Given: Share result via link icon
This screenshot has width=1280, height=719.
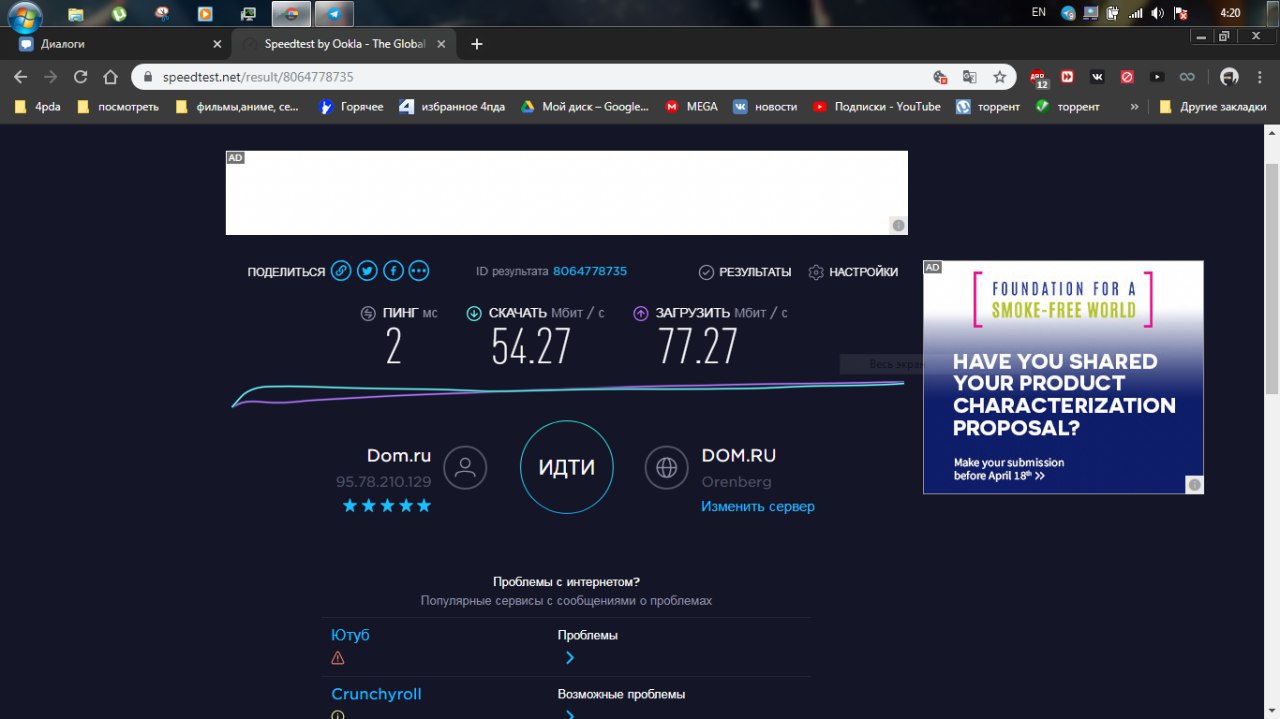Looking at the screenshot, I should click(341, 271).
